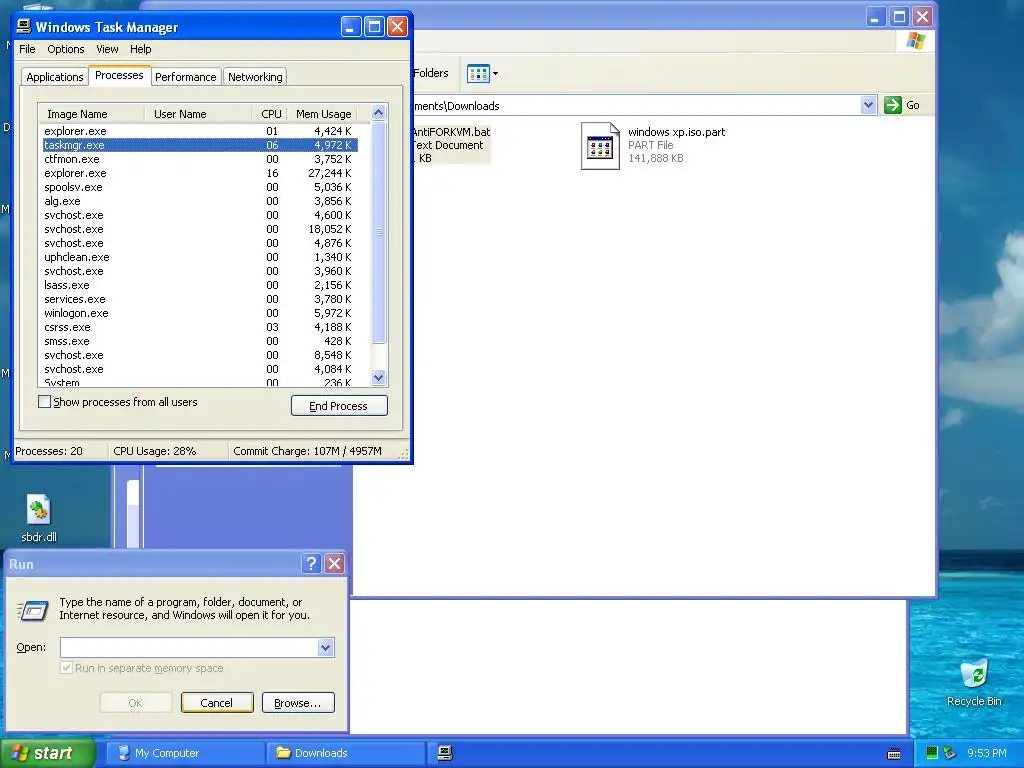Sort by the CPU column header
This screenshot has width=1024, height=768.
click(270, 114)
